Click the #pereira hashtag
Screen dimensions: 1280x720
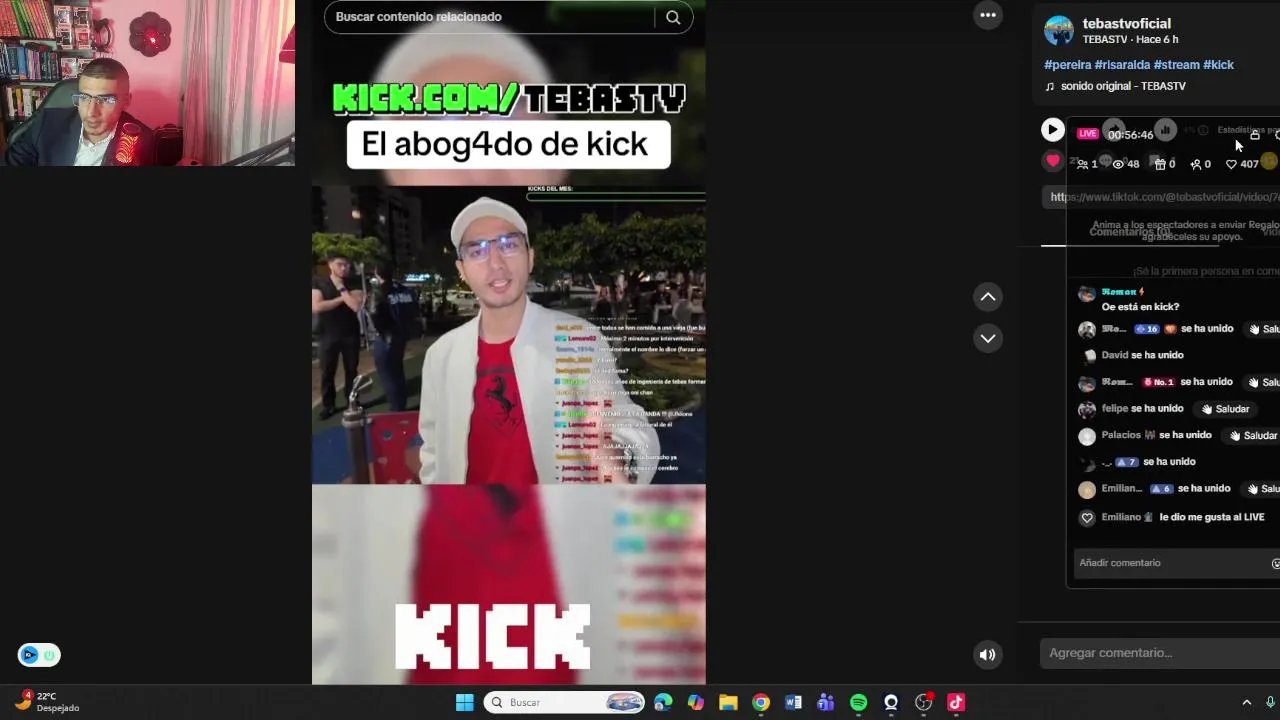coord(1067,64)
